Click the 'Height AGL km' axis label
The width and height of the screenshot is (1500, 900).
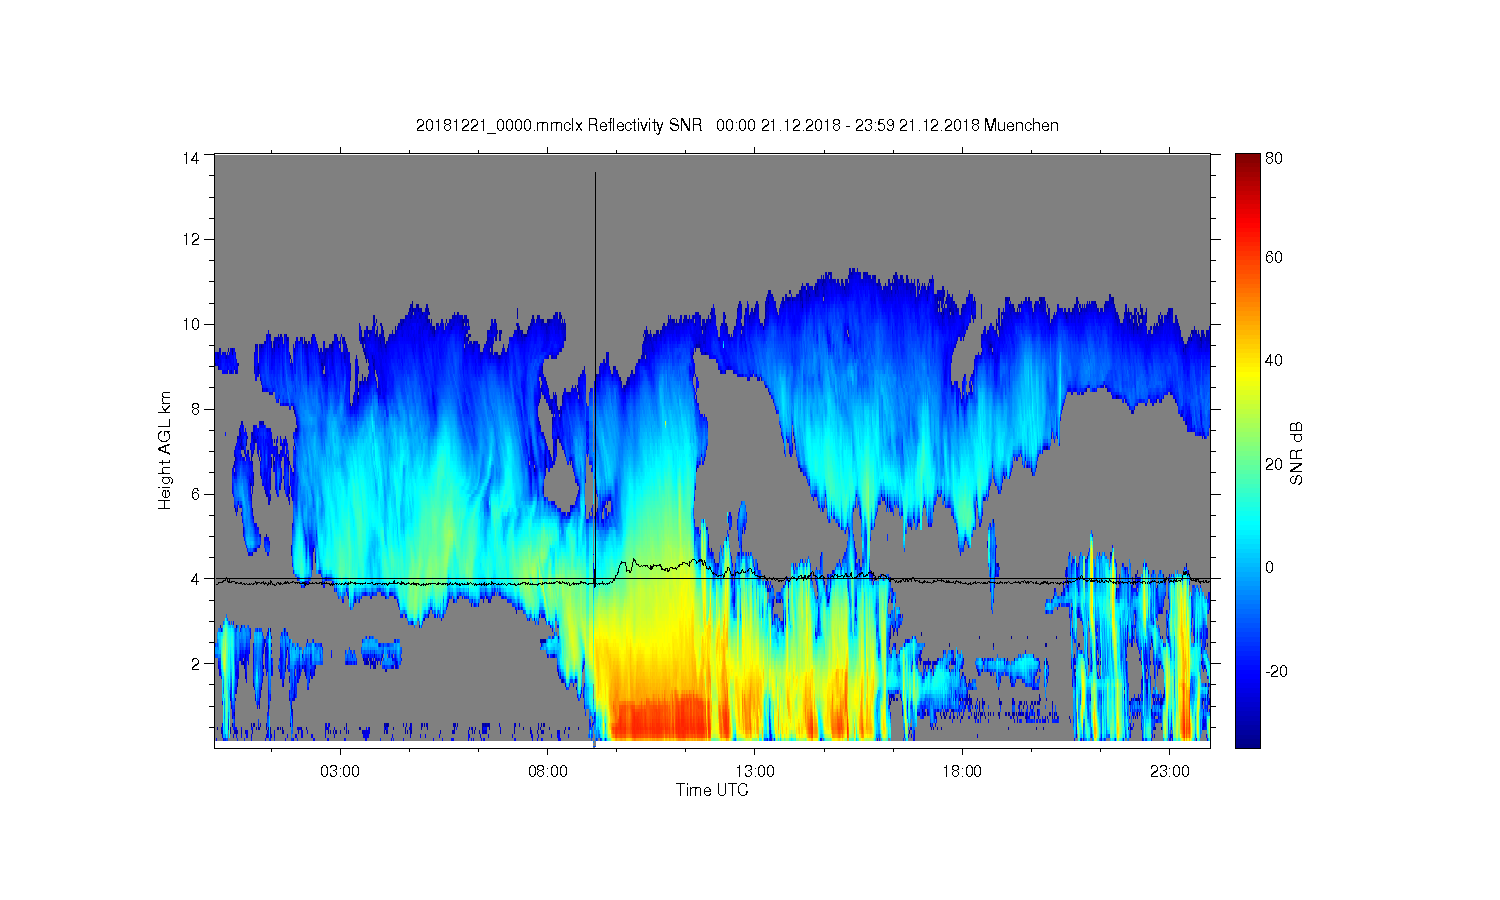165,450
